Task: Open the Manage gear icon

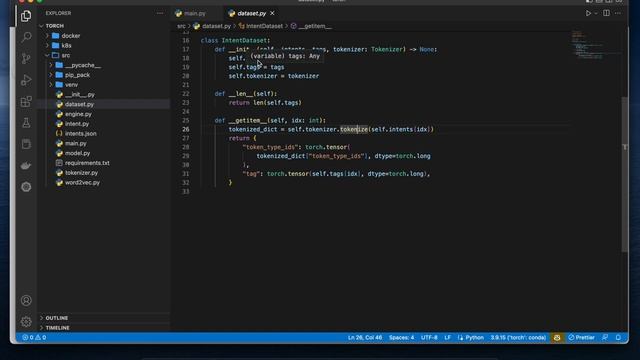Action: coord(26,322)
